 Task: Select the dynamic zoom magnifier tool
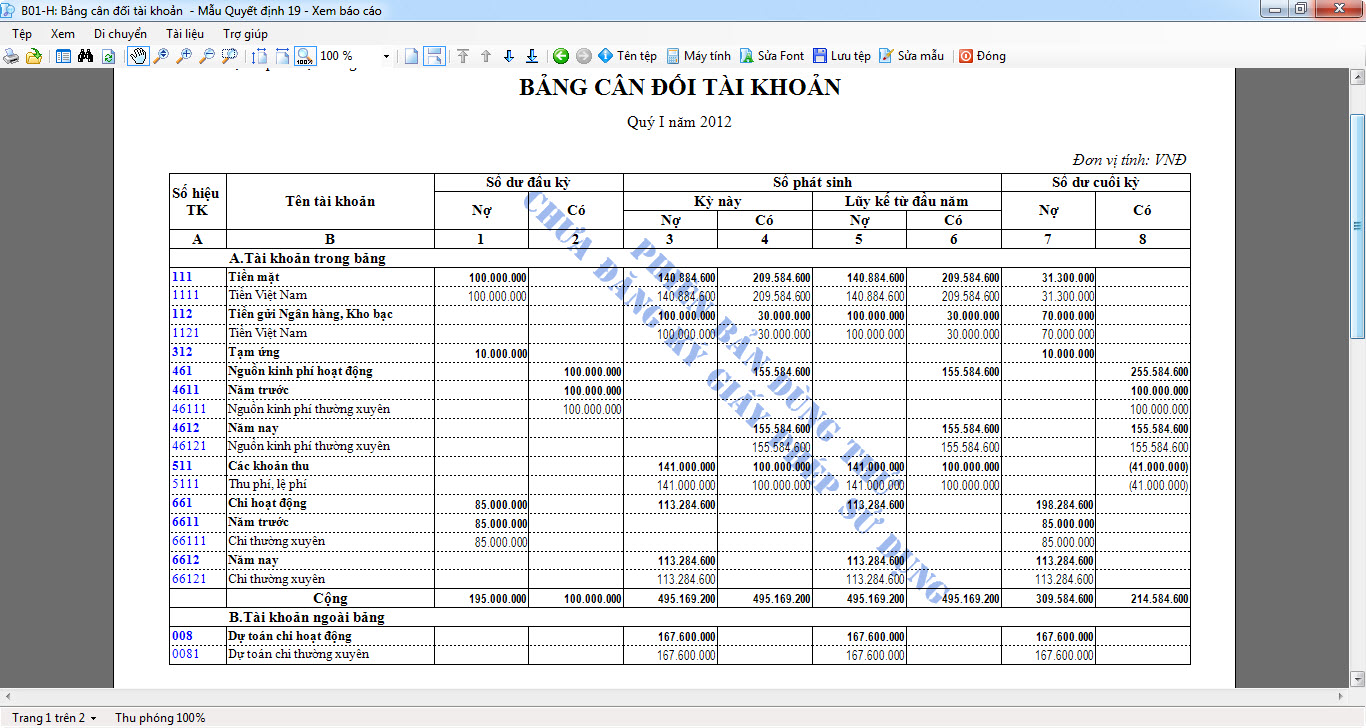pos(160,56)
